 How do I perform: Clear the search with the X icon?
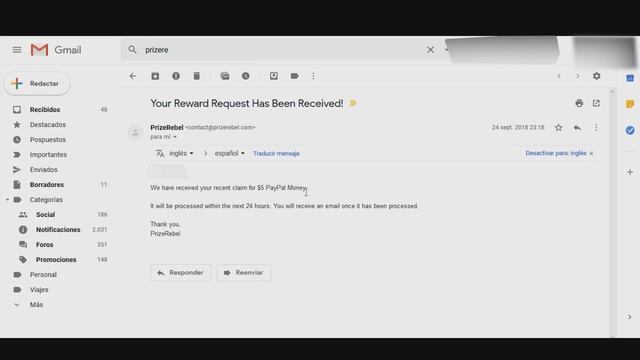point(430,50)
